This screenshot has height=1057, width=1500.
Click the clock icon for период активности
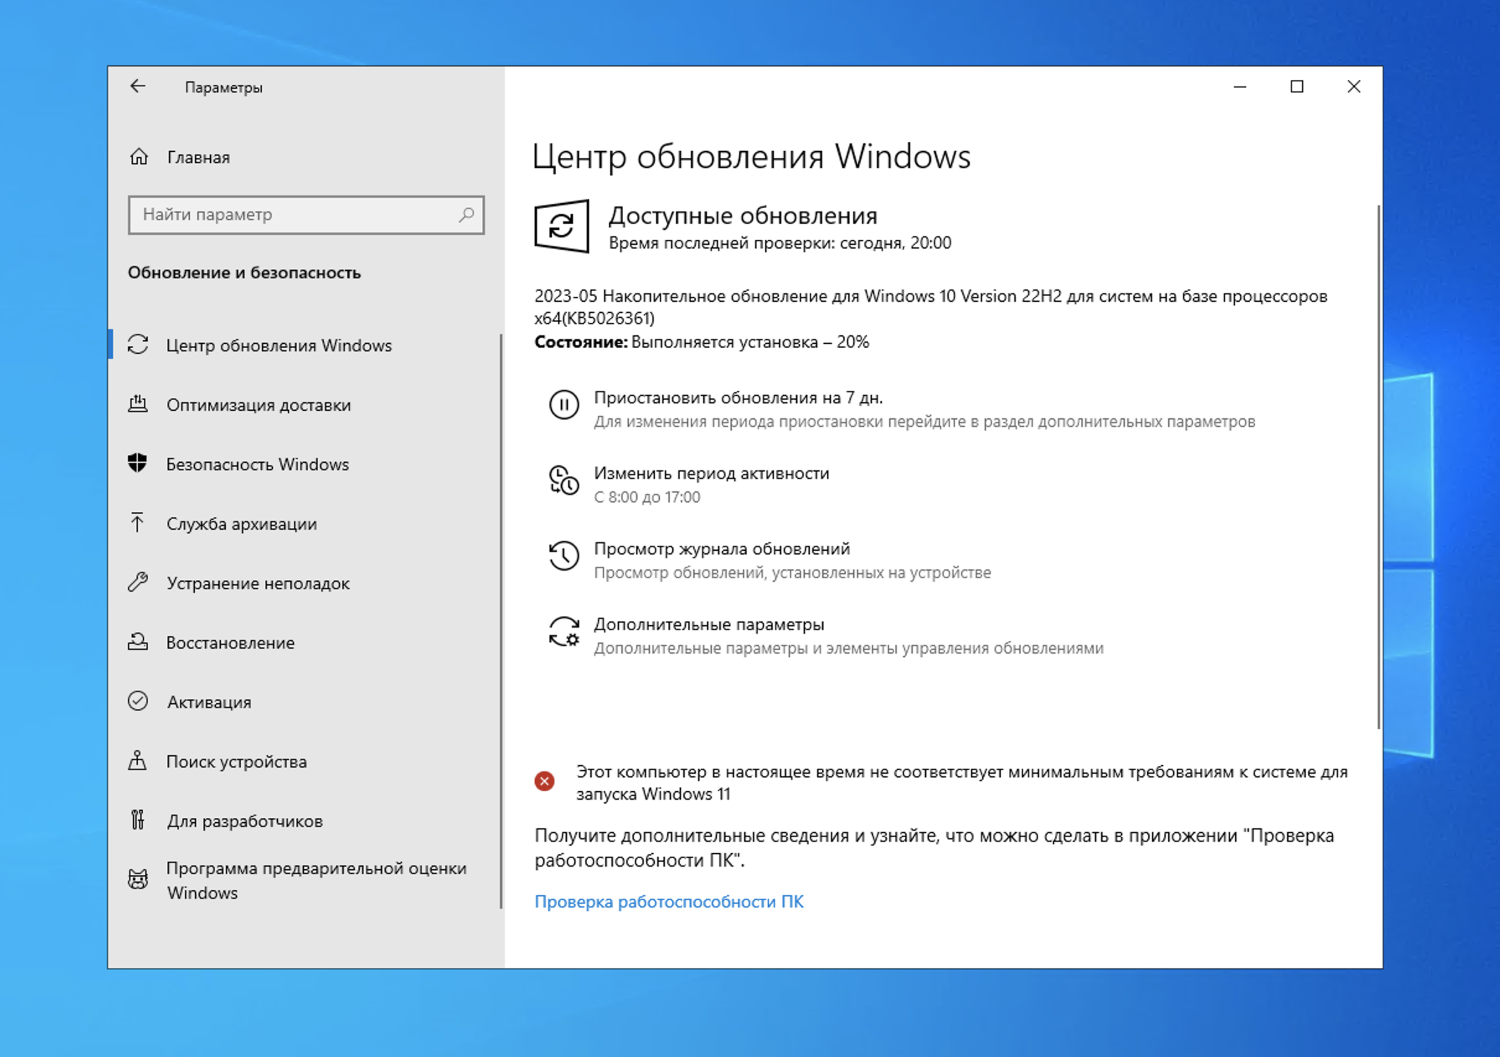(564, 480)
